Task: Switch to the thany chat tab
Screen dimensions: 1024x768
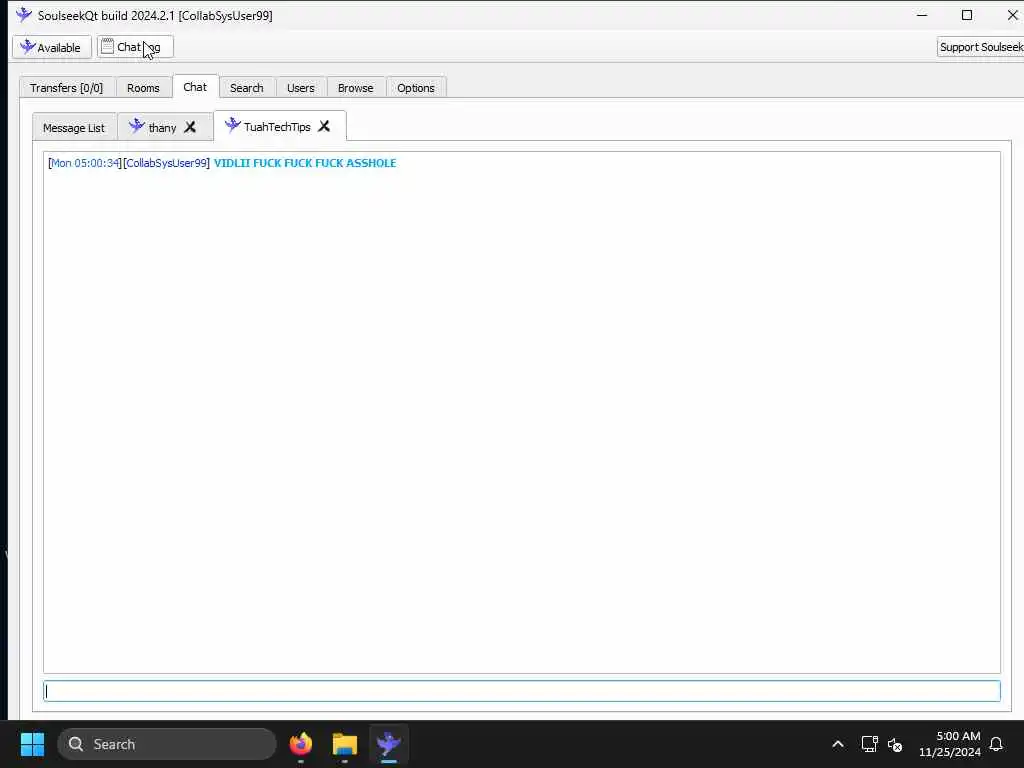Action: tap(162, 127)
